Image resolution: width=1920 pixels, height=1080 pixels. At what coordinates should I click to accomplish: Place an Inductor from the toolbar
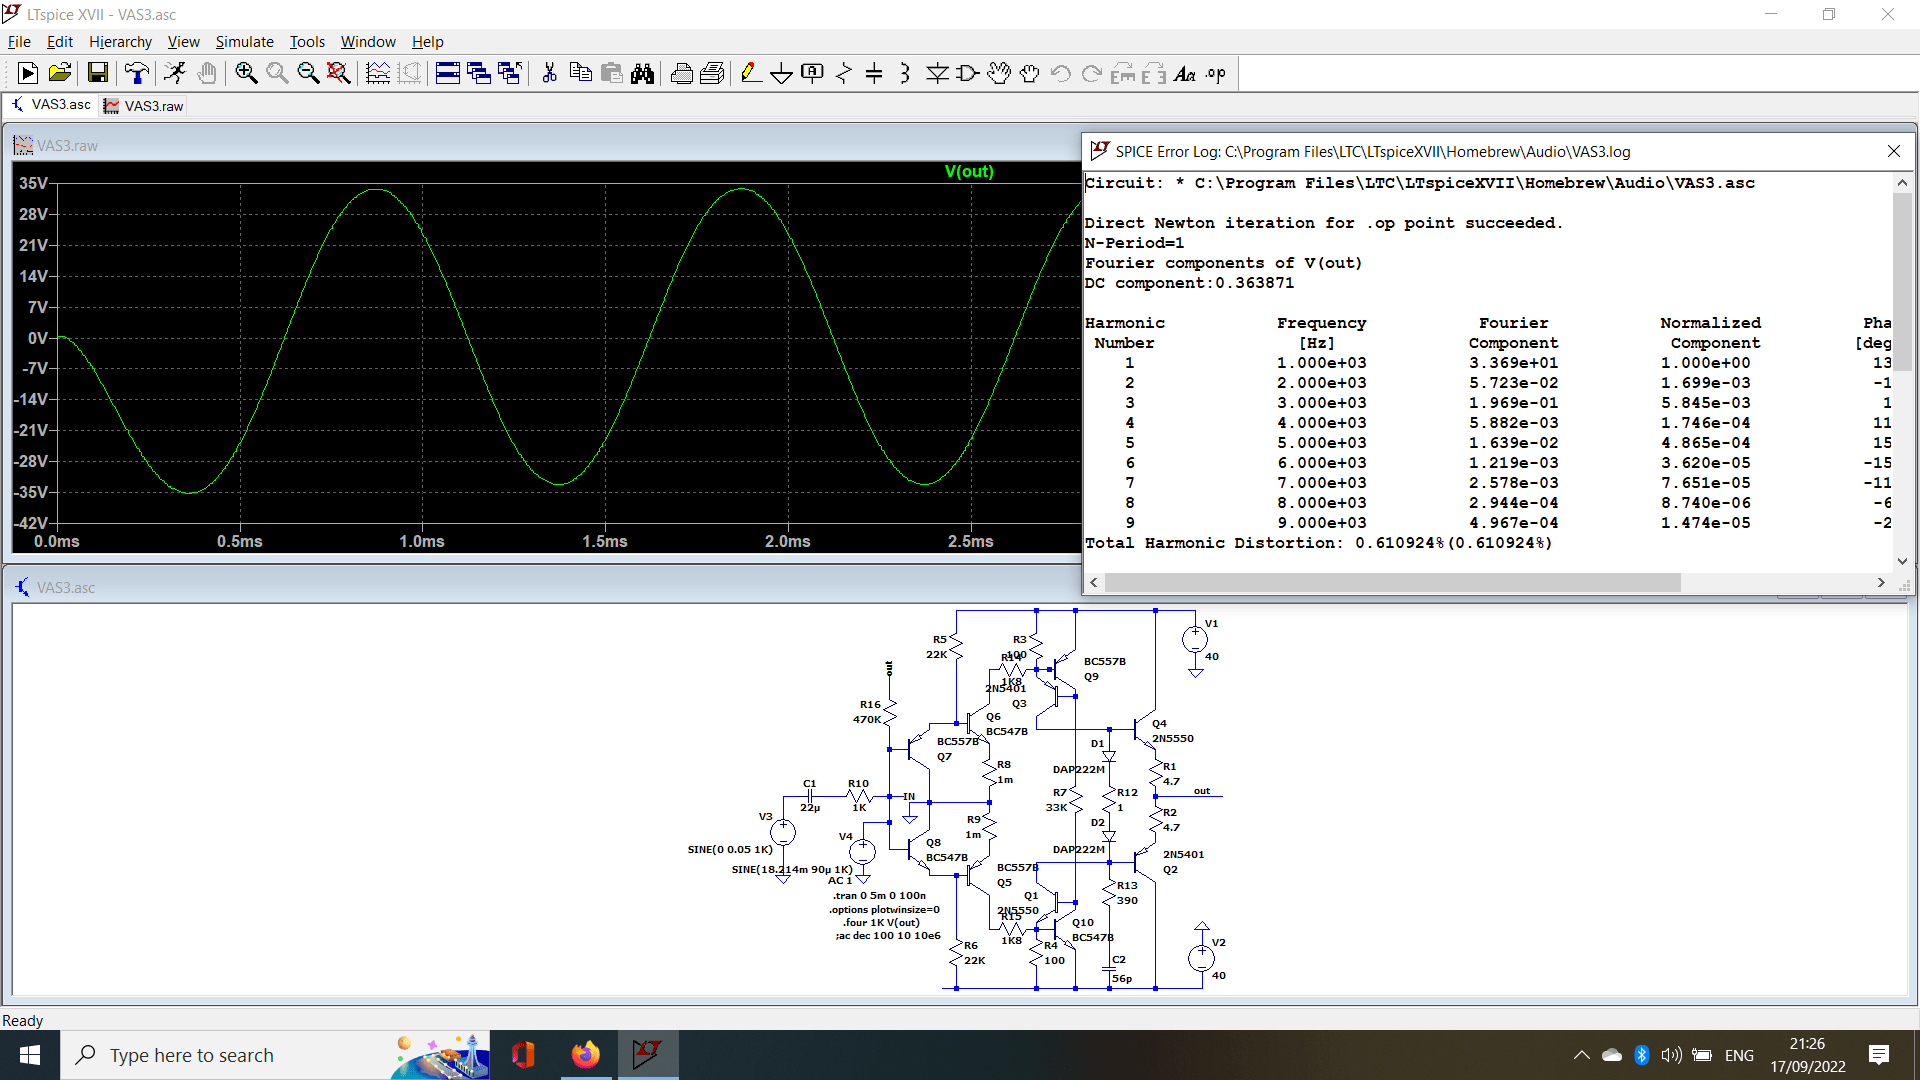click(905, 73)
